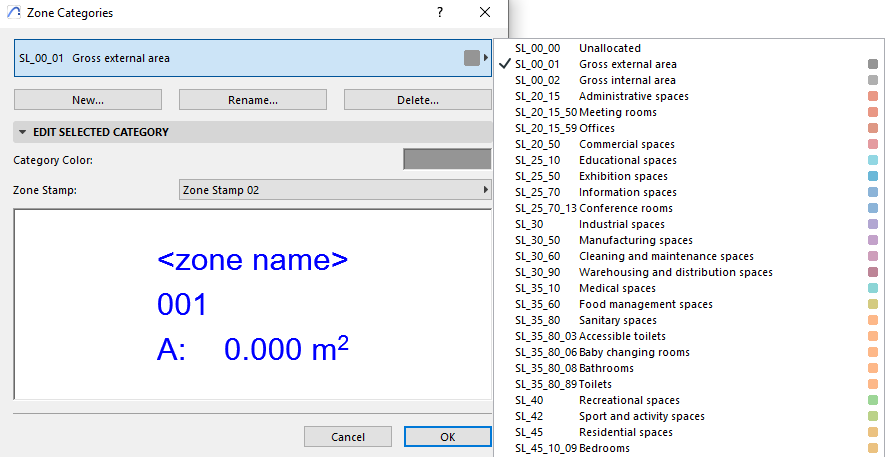Choose Manufacturing spaces category
The height and width of the screenshot is (457, 892).
point(689,240)
